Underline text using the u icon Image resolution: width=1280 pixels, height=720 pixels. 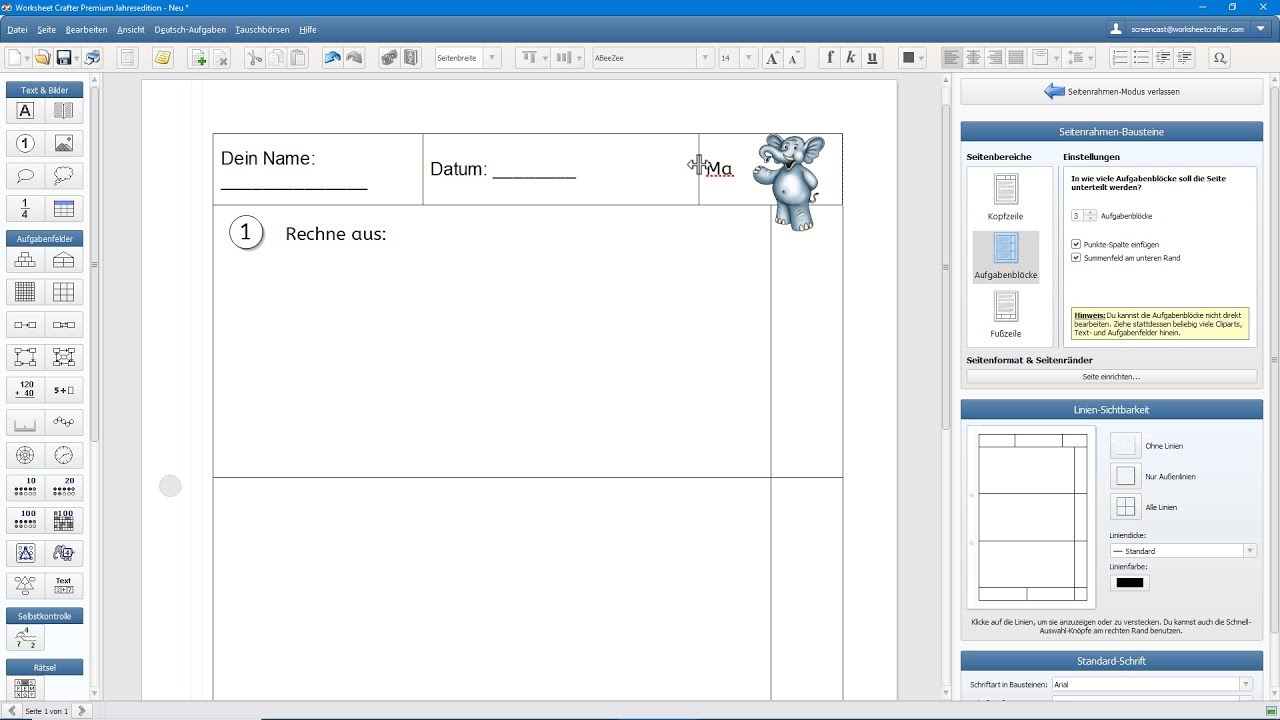point(873,58)
